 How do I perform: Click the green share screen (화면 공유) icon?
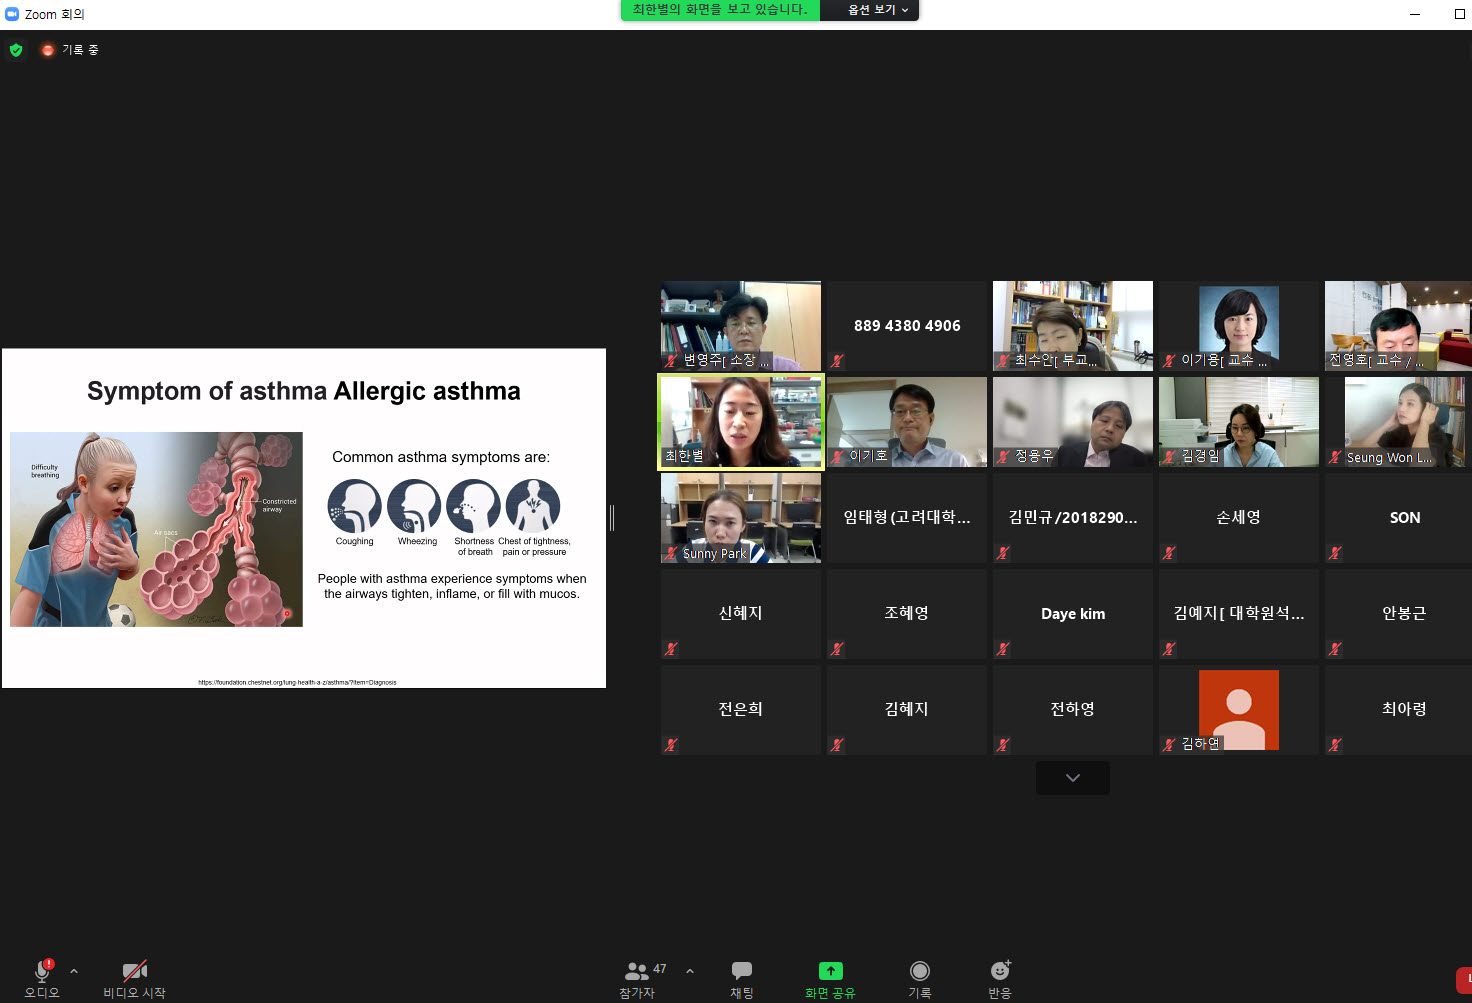[x=830, y=971]
